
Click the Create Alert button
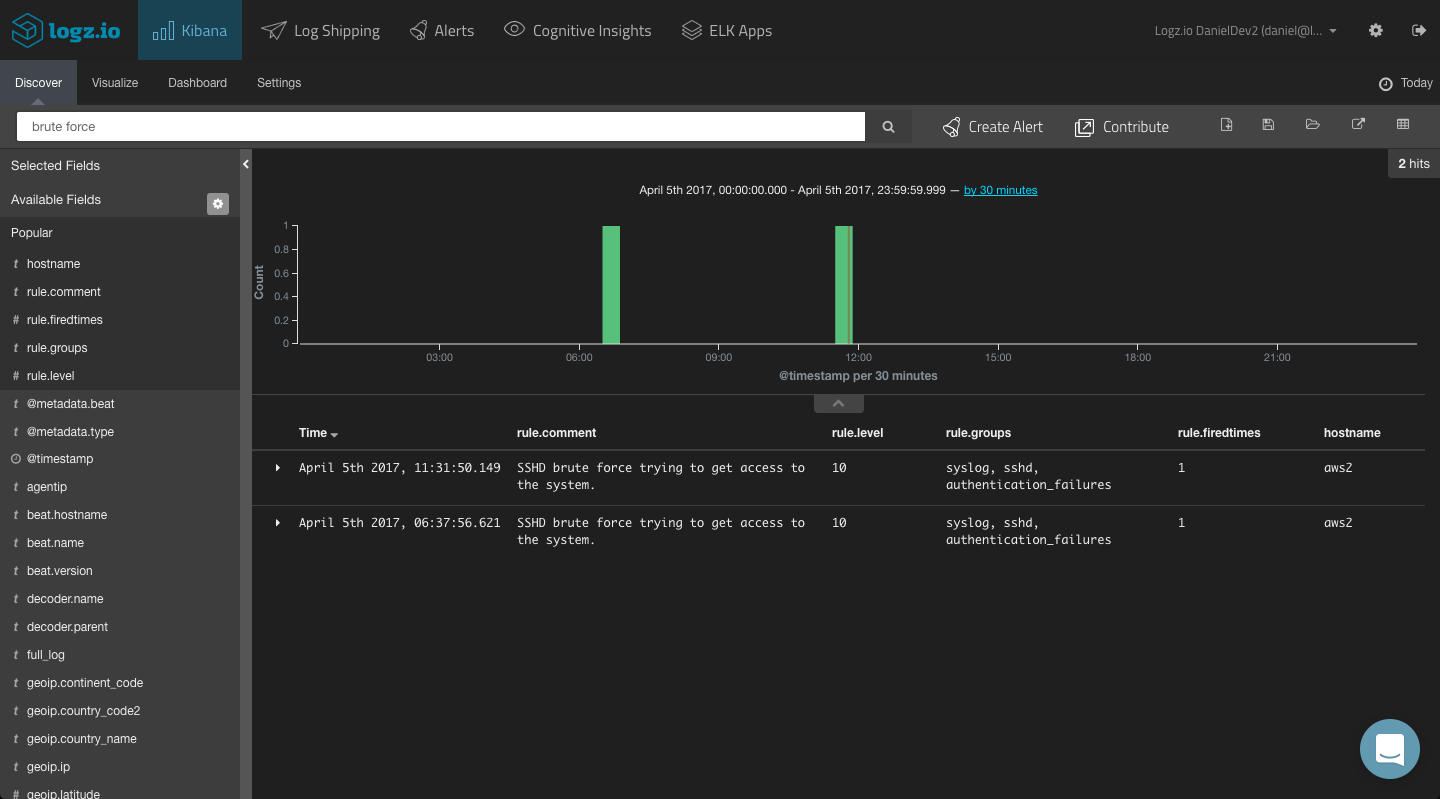(x=993, y=127)
